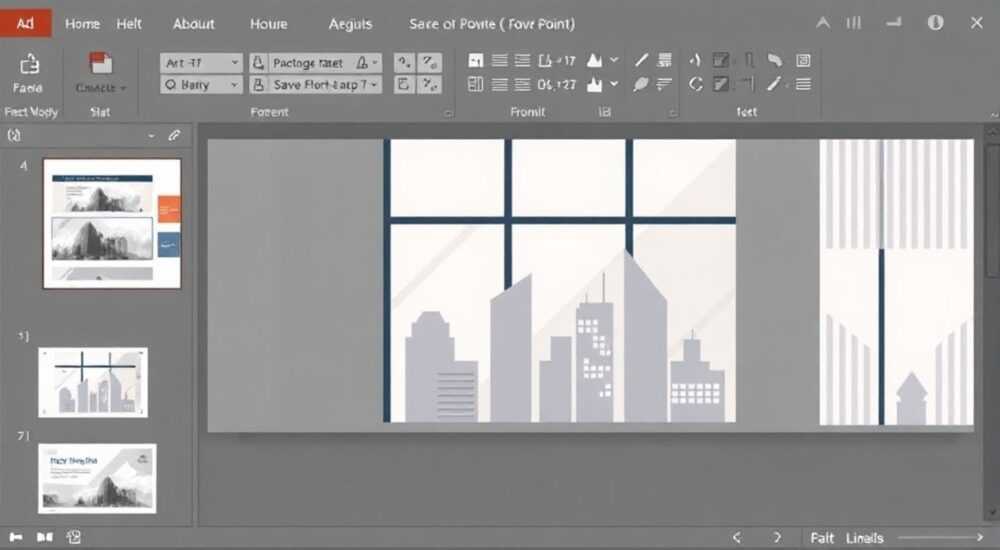
Task: Click the up chevron in title bar
Action: pyautogui.click(x=823, y=23)
